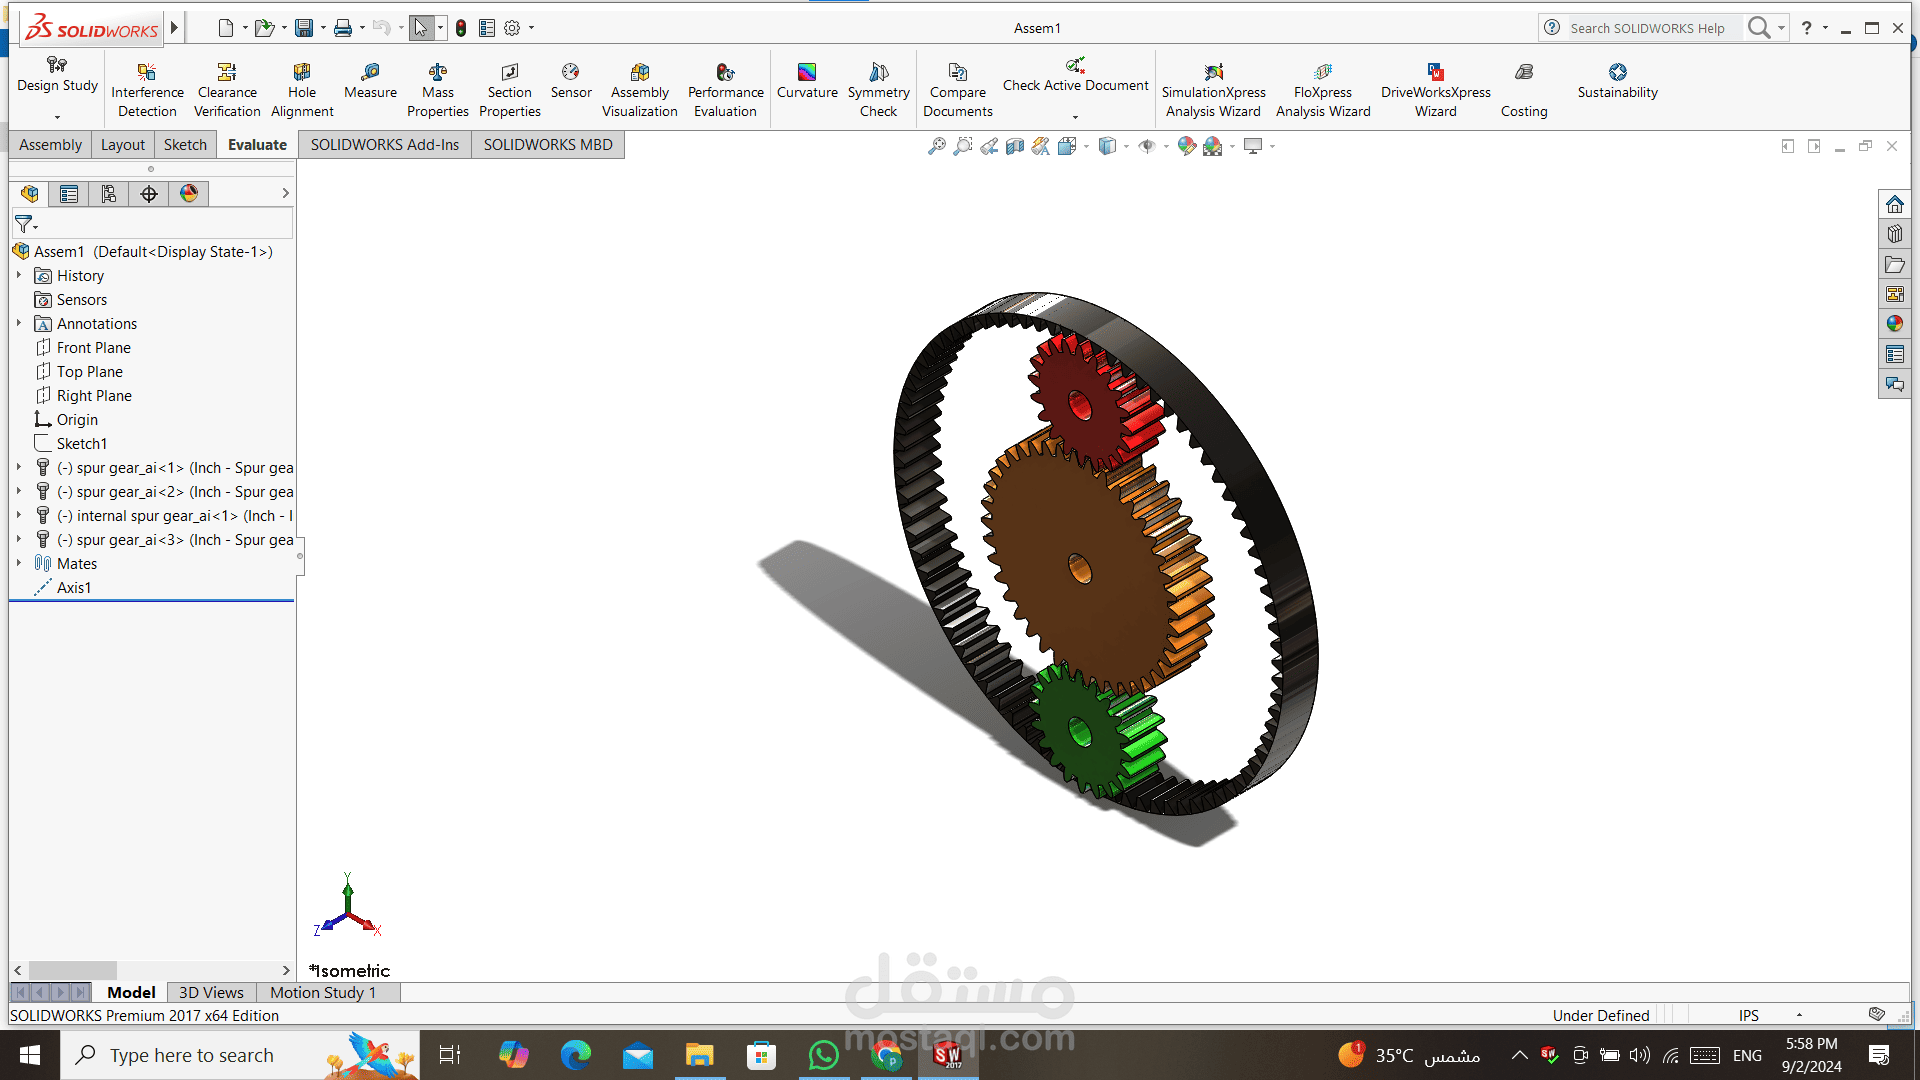Expand the History tree node
Viewport: 1920px width, 1080px height.
tap(19, 275)
